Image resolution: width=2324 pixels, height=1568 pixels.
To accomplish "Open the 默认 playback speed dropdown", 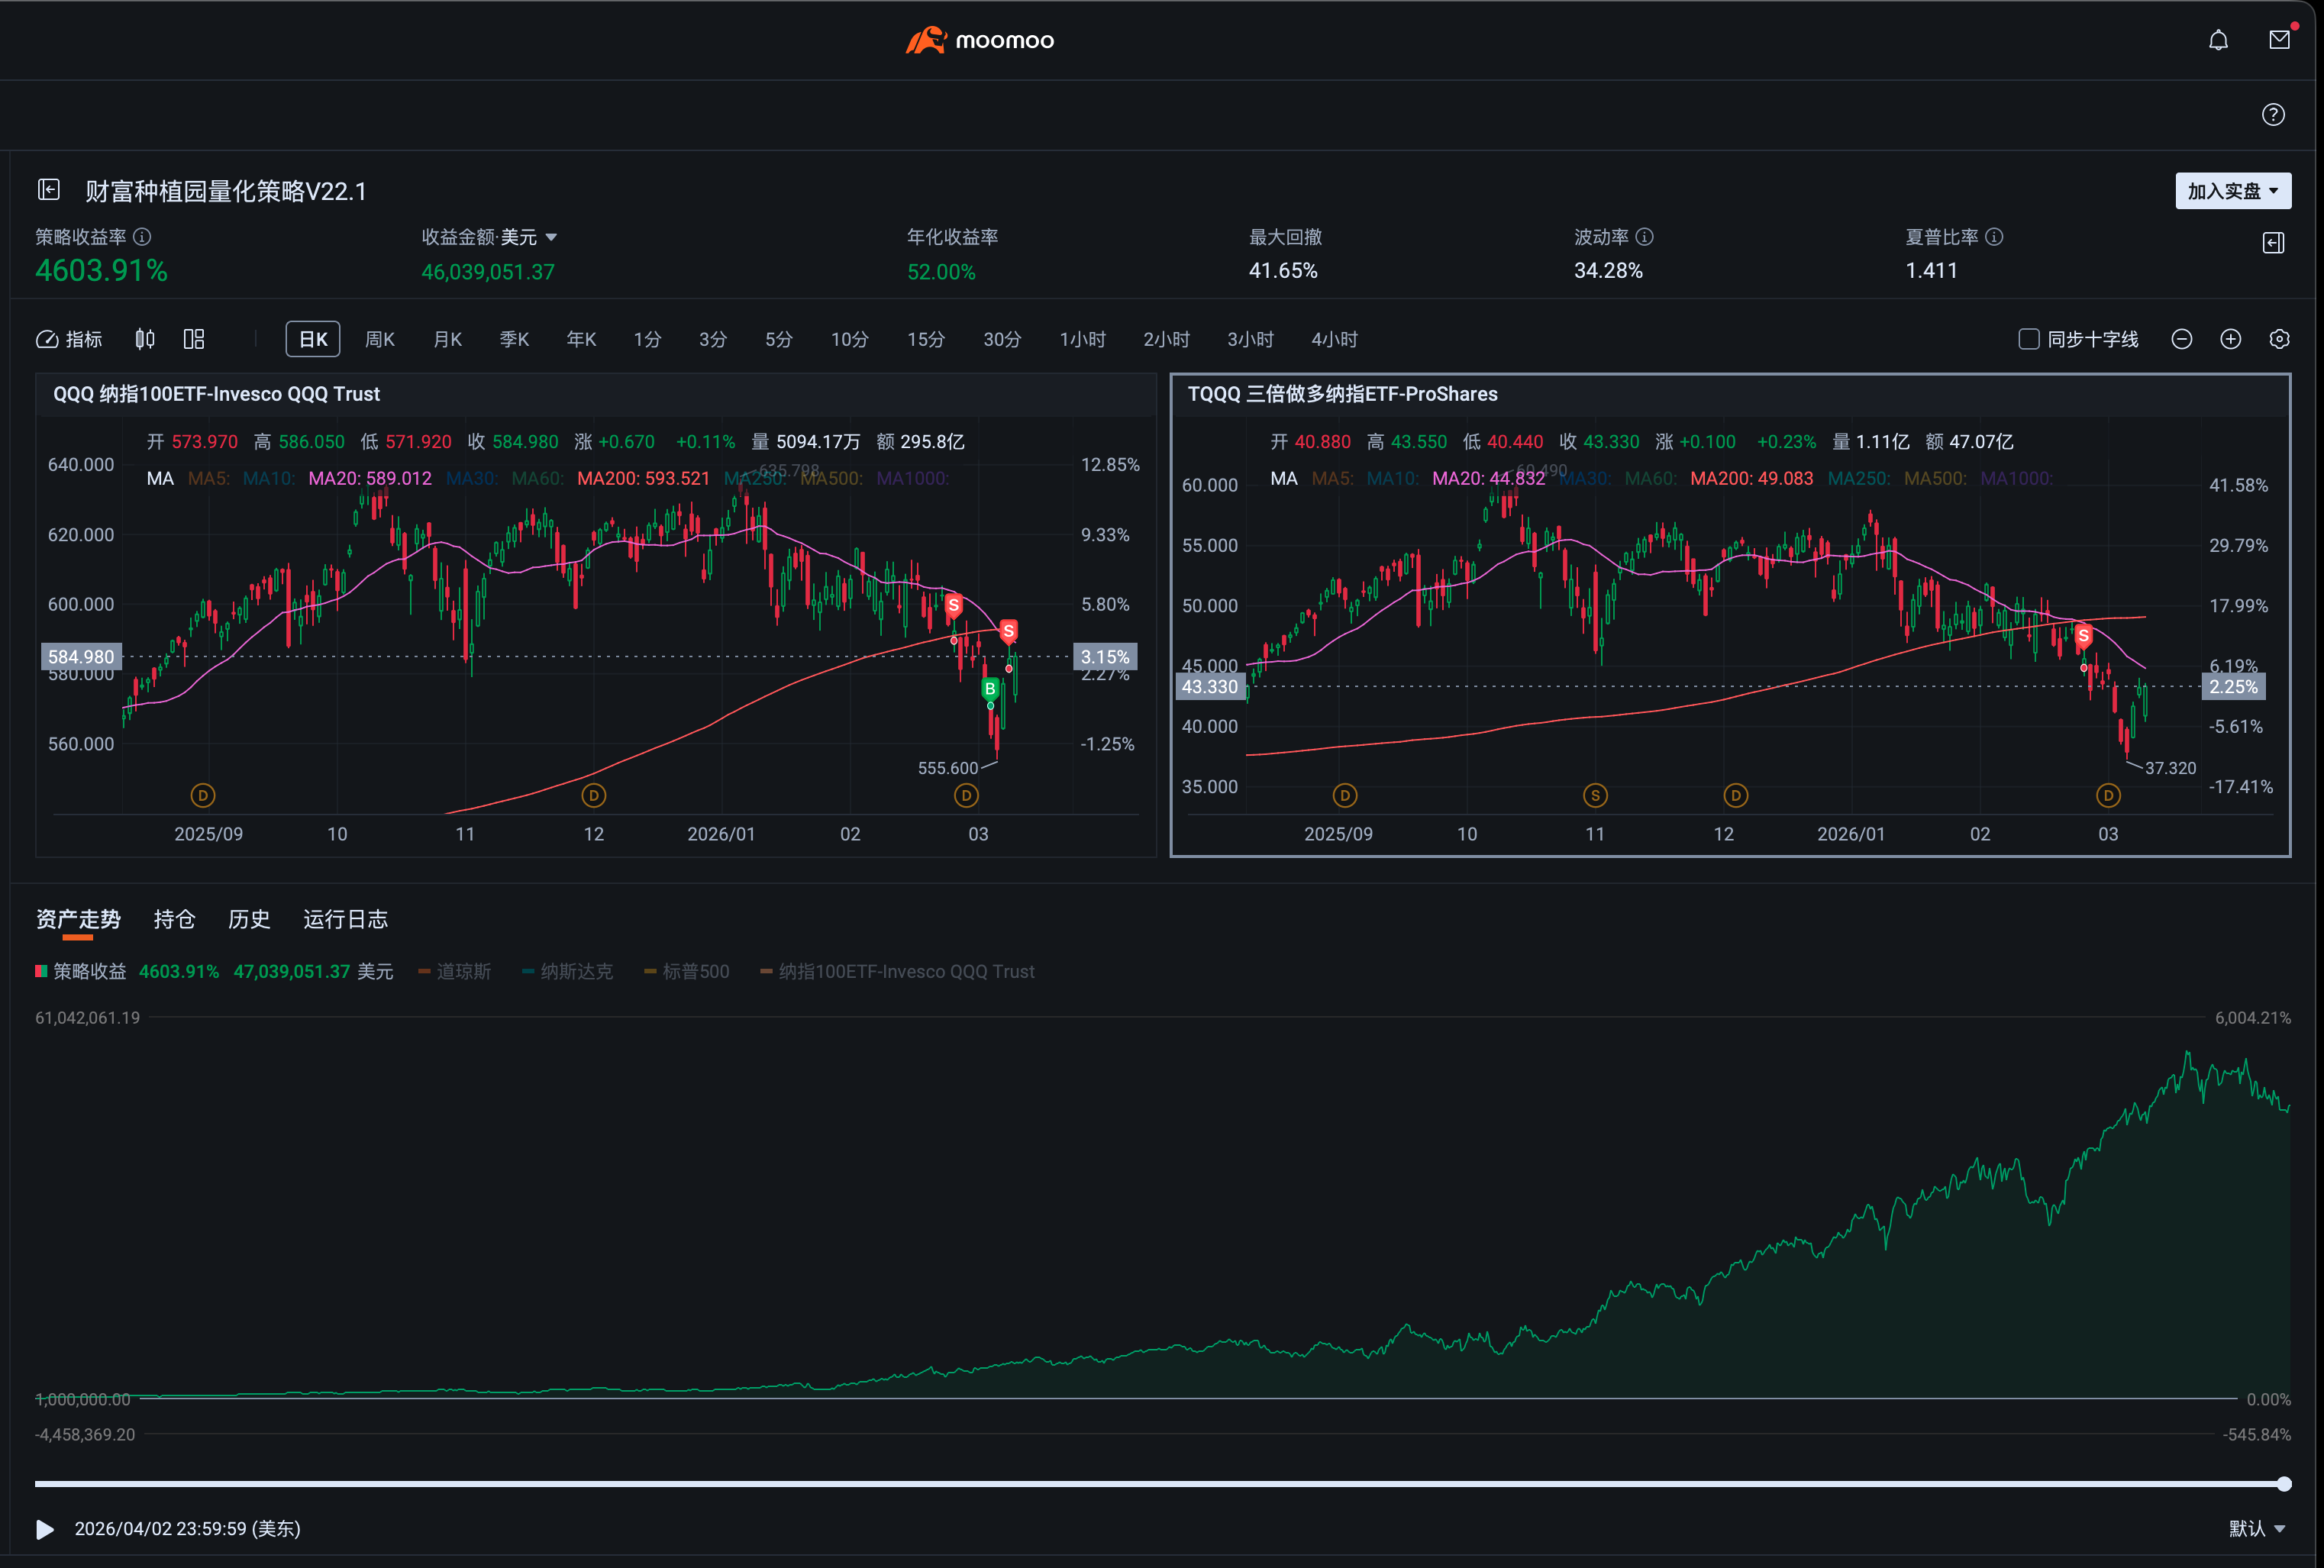I will 2257,1529.
